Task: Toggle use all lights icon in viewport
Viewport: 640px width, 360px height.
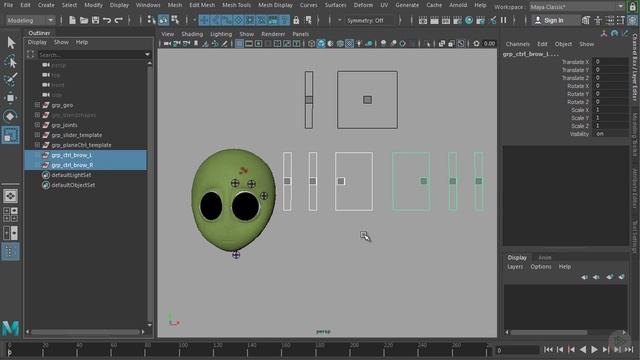Action: [x=359, y=44]
